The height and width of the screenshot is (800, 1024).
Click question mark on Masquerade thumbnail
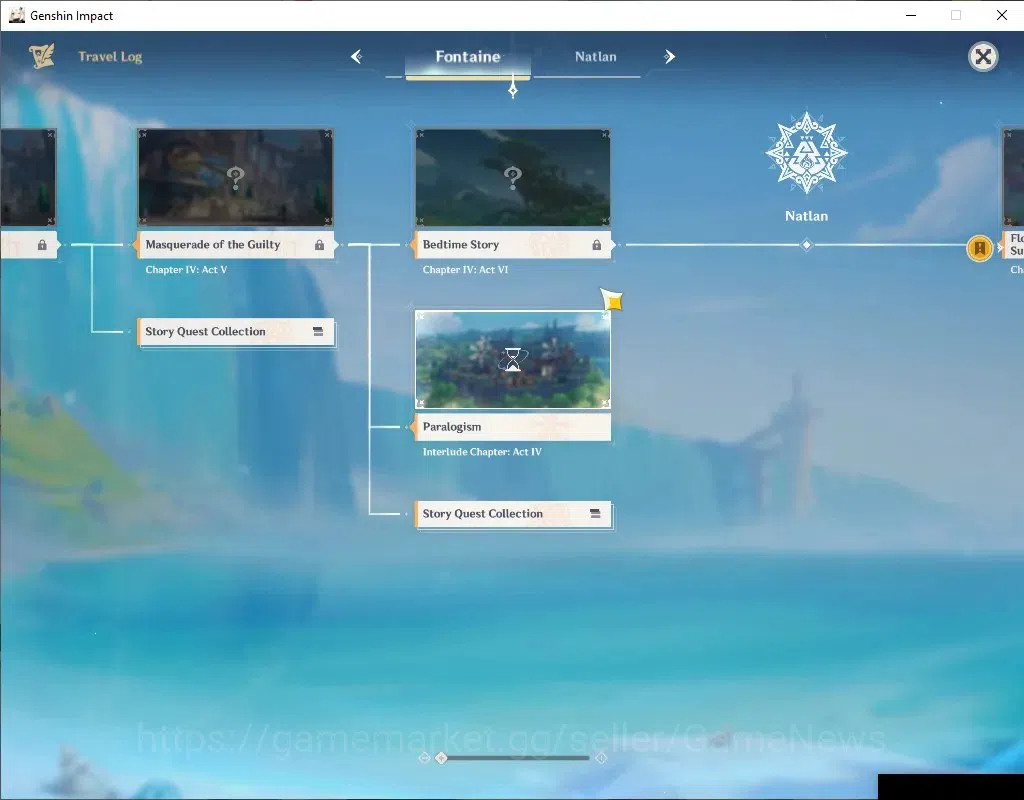coord(235,177)
